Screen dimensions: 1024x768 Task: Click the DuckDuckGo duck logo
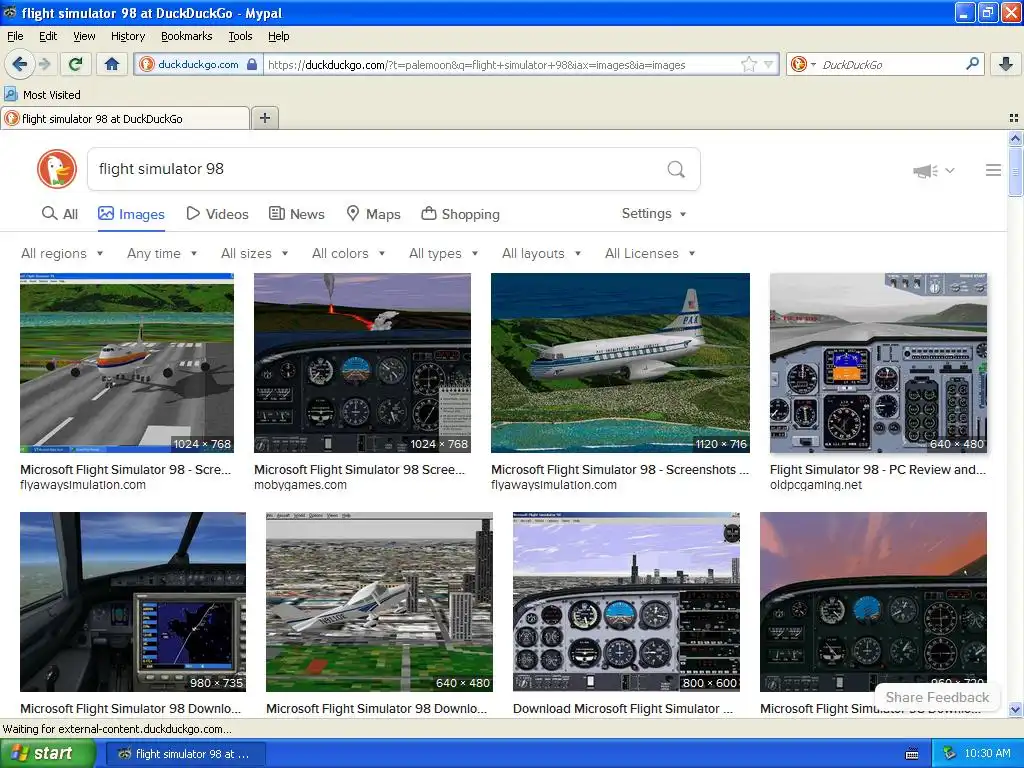coord(57,169)
